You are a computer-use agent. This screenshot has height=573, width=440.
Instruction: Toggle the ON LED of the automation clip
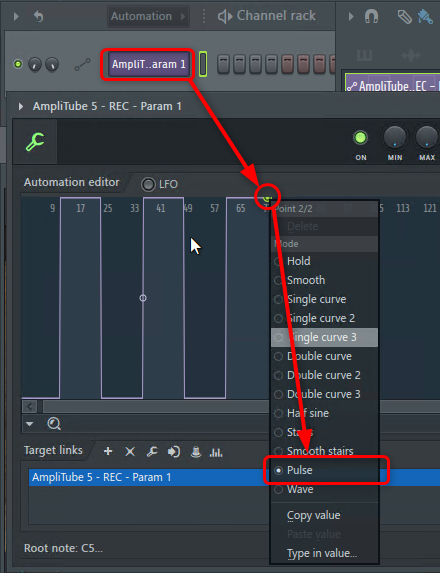pos(360,138)
